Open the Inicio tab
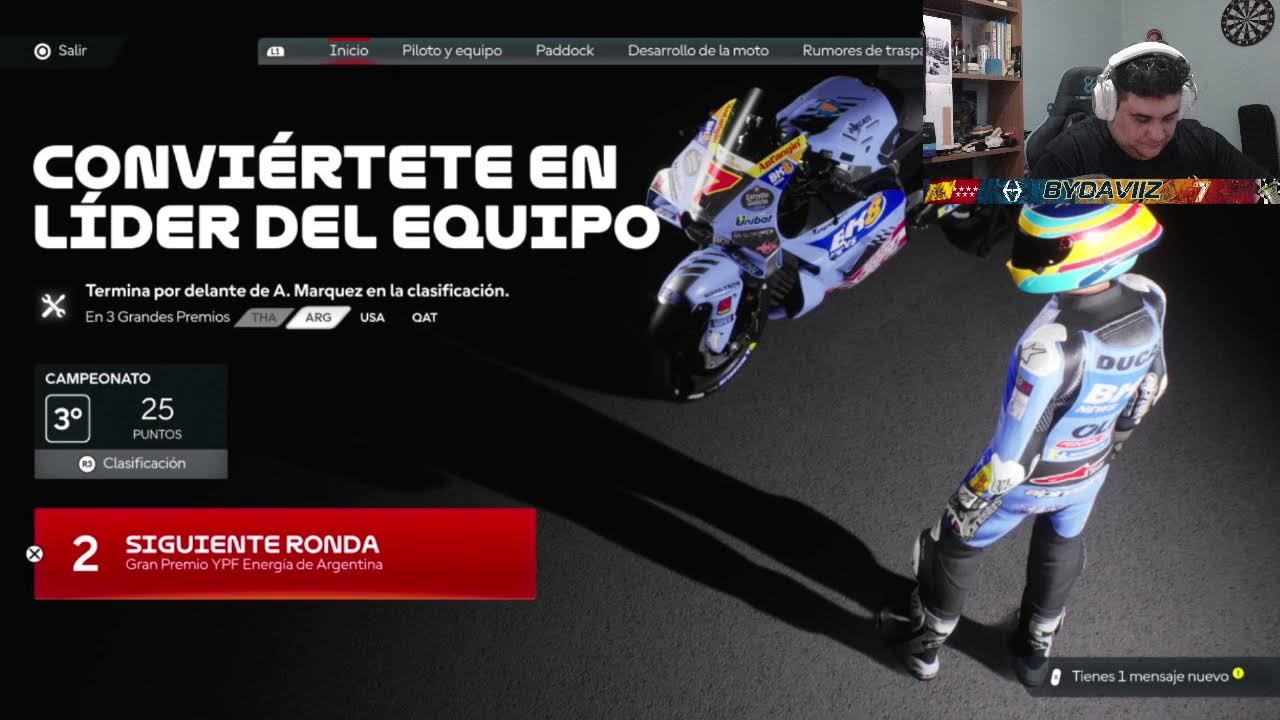Image resolution: width=1280 pixels, height=720 pixels. point(349,50)
